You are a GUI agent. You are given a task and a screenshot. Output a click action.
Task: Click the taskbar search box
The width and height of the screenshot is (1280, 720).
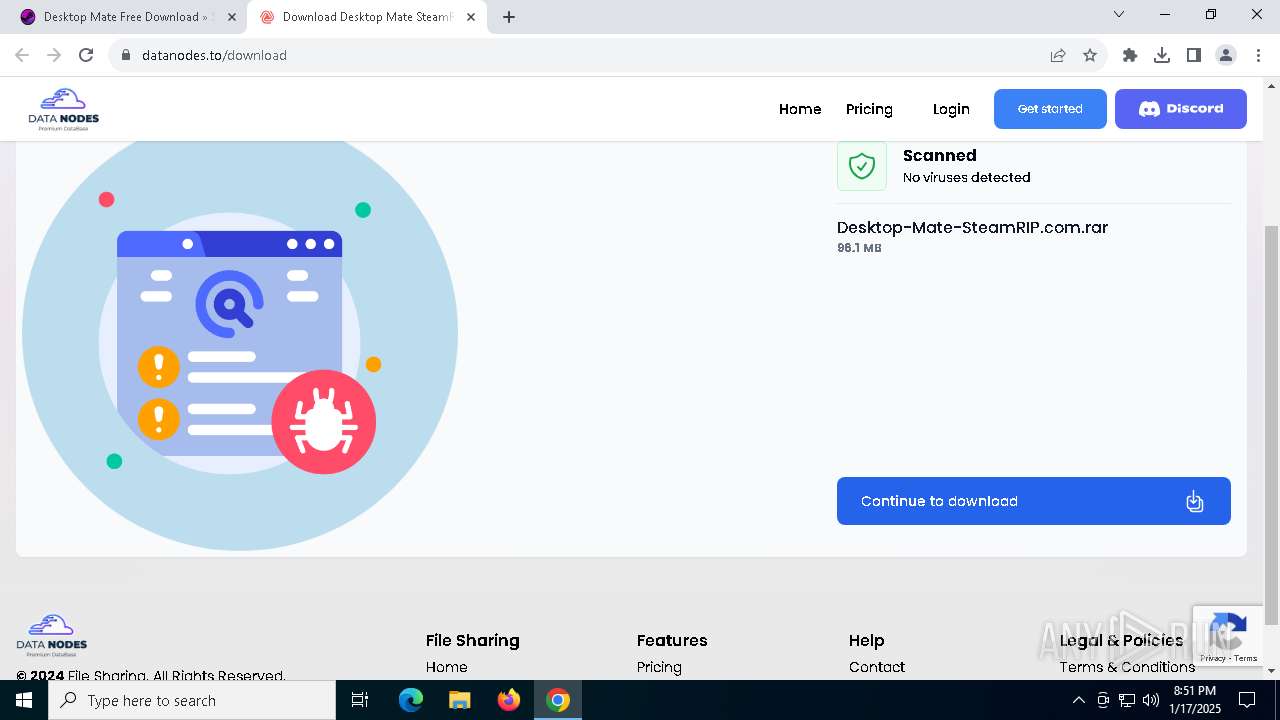[x=192, y=700]
